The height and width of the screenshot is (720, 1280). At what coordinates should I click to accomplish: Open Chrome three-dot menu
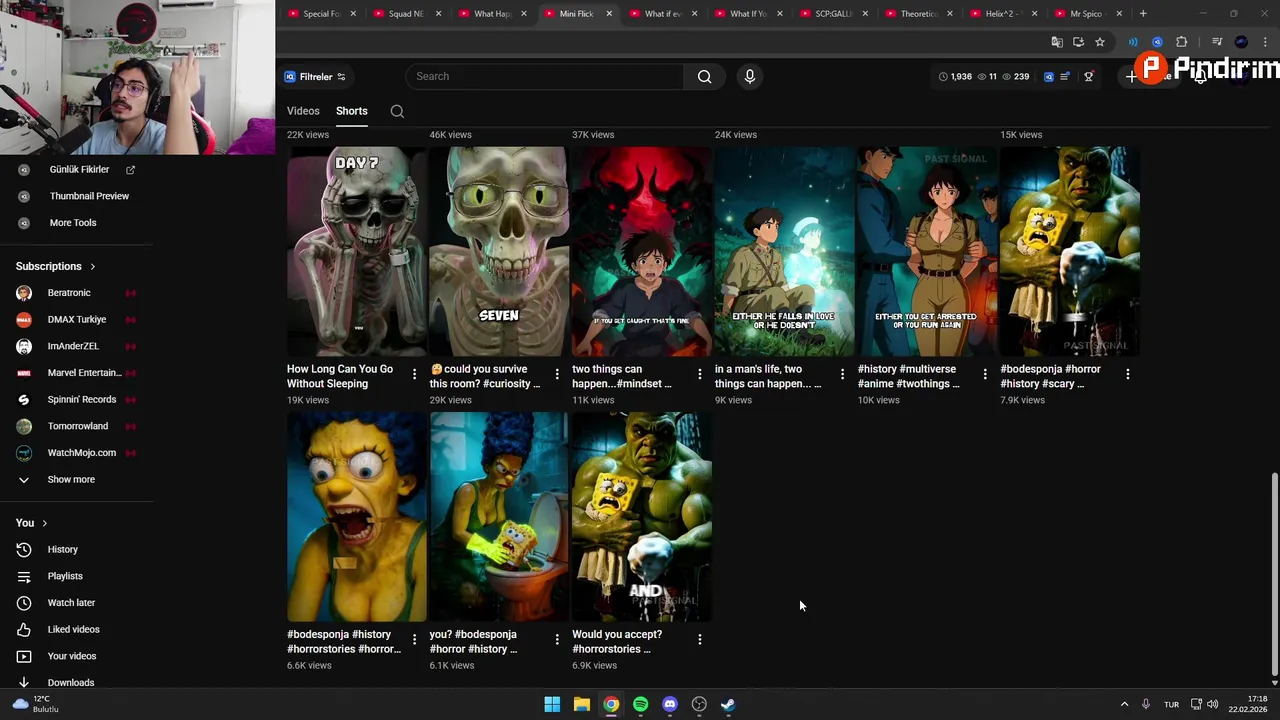1266,42
